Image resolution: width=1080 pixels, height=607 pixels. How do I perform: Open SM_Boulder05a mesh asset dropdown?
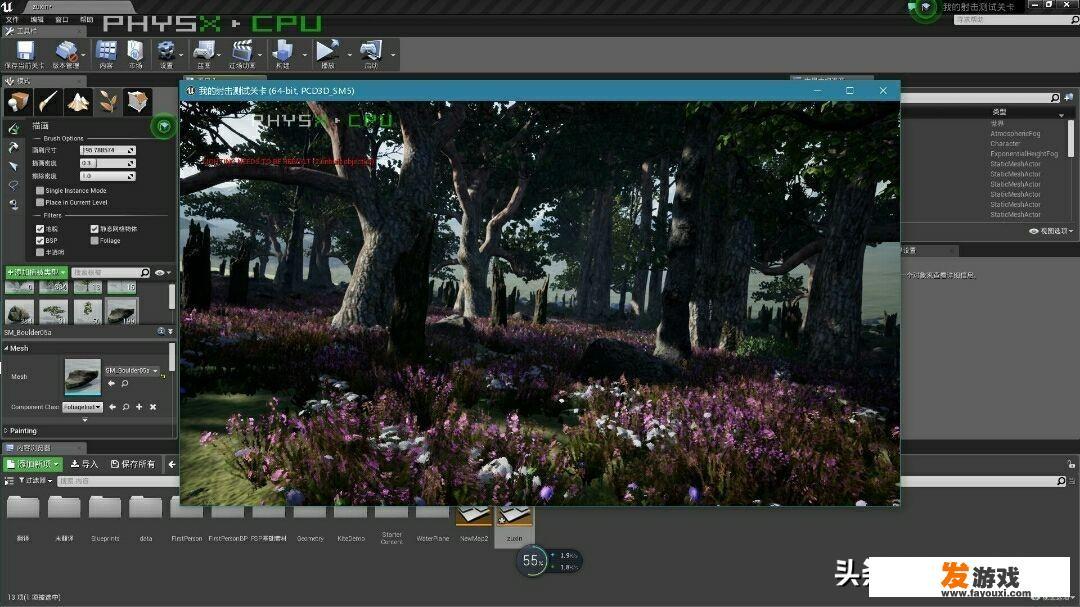pos(132,371)
